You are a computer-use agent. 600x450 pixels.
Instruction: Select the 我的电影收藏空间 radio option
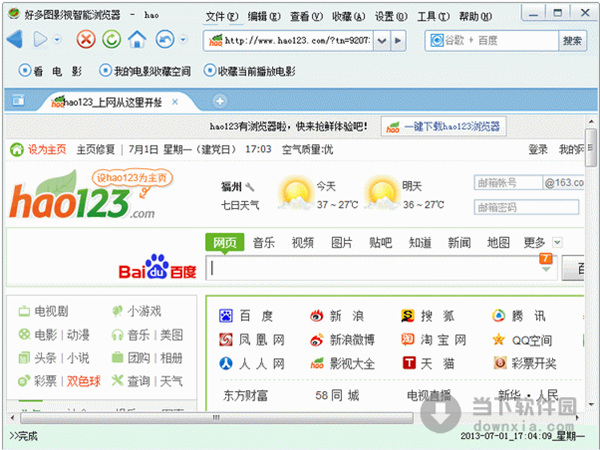tap(105, 70)
